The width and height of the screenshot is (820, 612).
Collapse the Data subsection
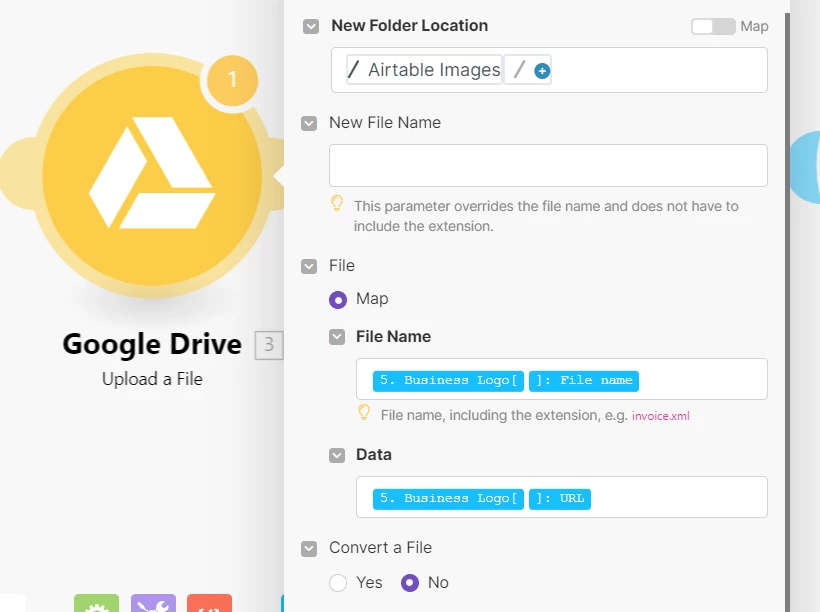[x=337, y=455]
